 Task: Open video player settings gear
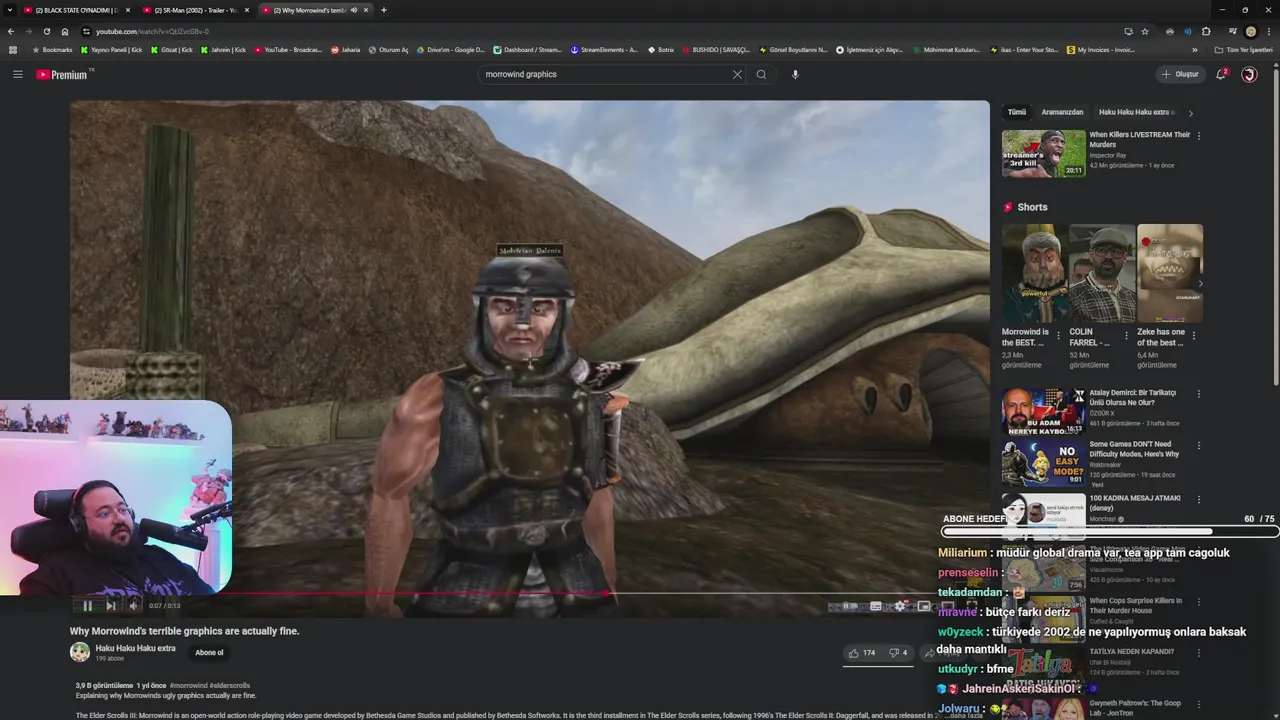900,606
